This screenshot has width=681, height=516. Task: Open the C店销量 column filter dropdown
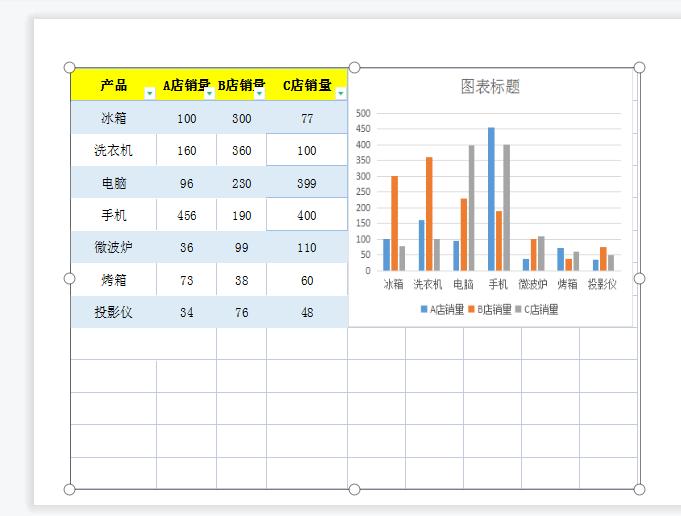(x=340, y=93)
